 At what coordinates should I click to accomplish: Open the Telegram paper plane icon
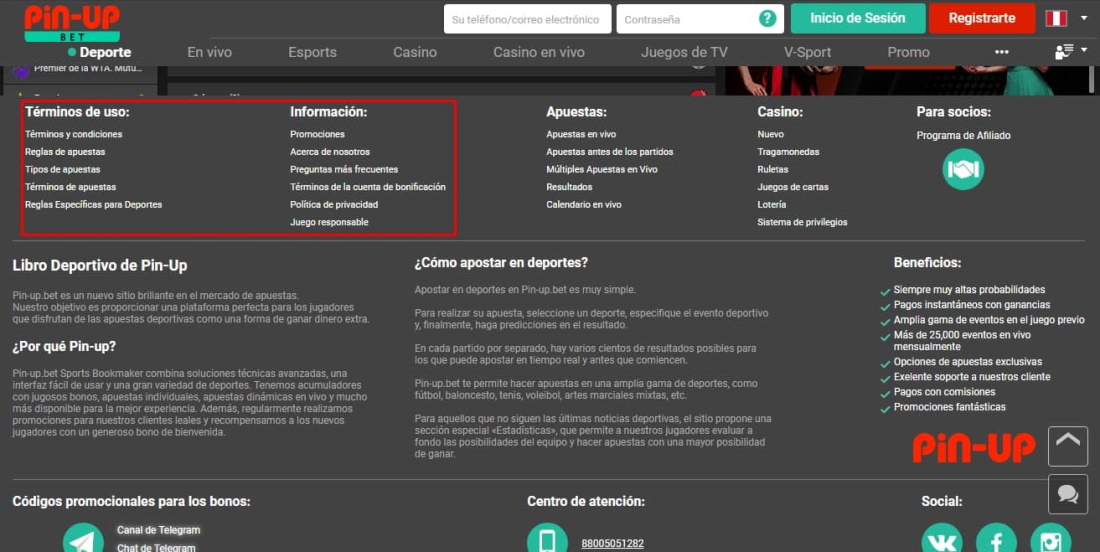pyautogui.click(x=83, y=539)
